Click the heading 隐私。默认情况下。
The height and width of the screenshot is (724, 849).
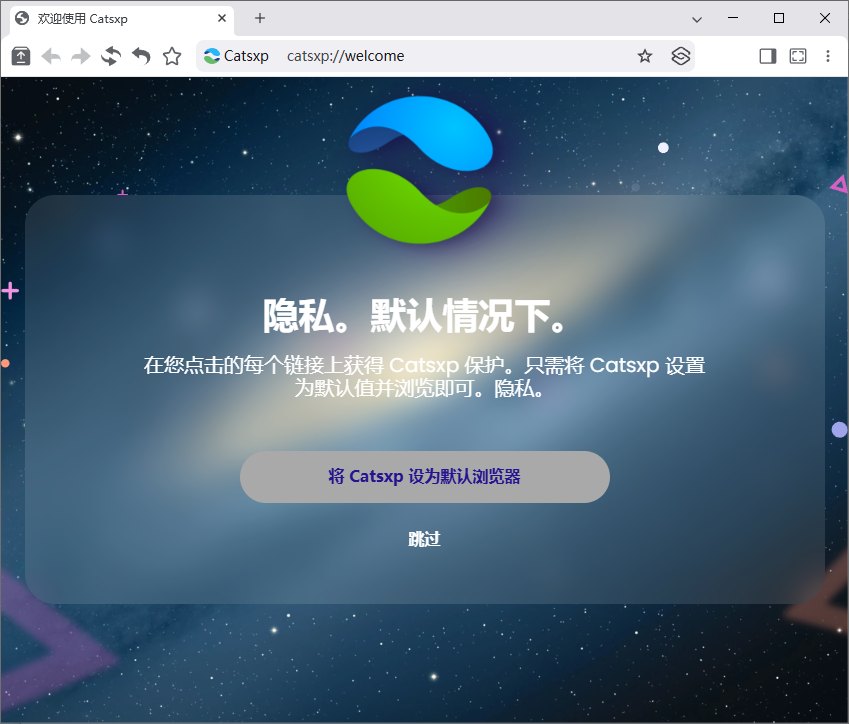click(416, 316)
